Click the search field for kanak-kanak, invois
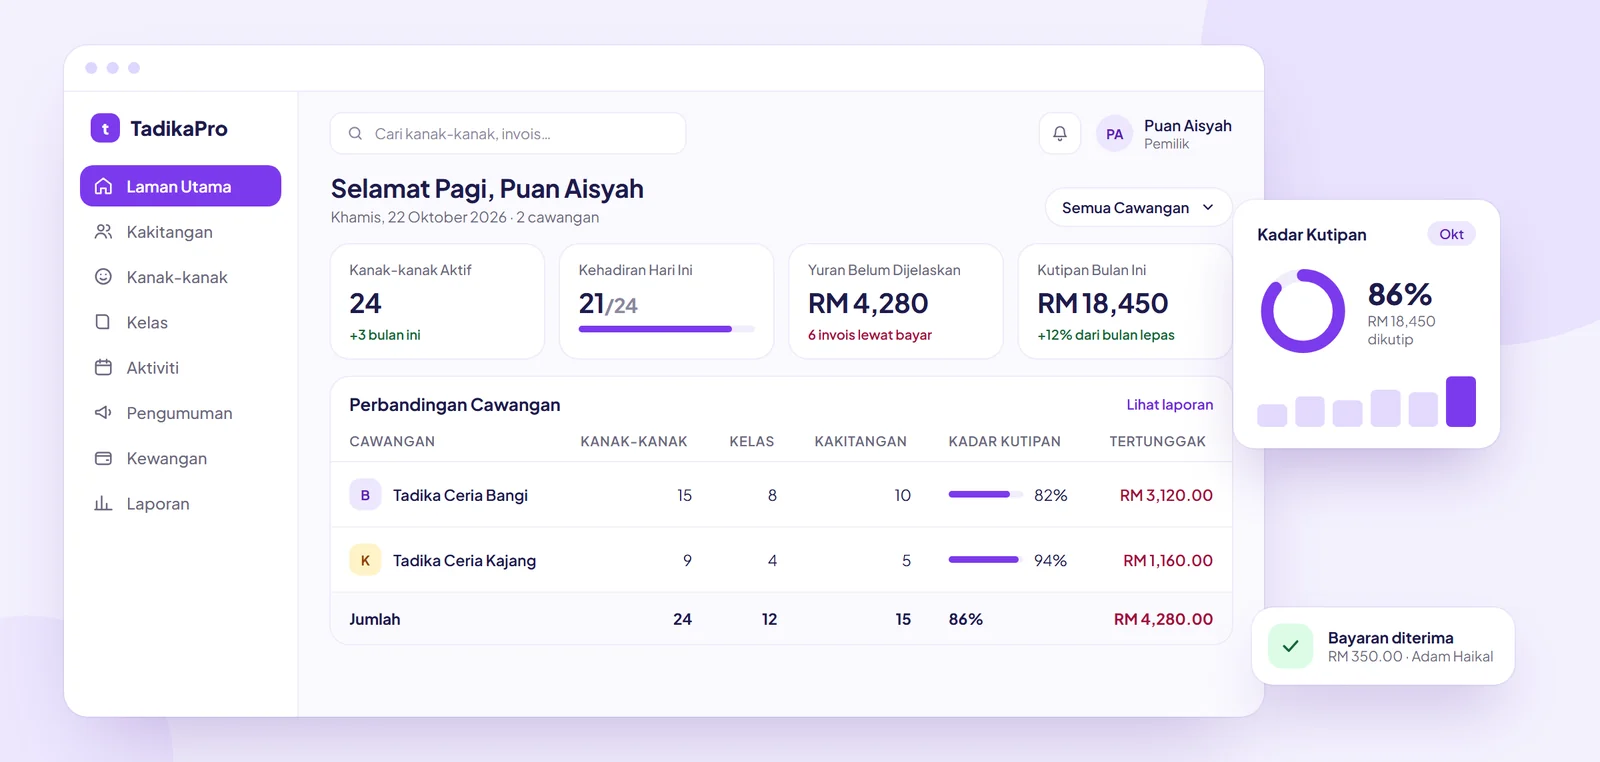 [508, 134]
